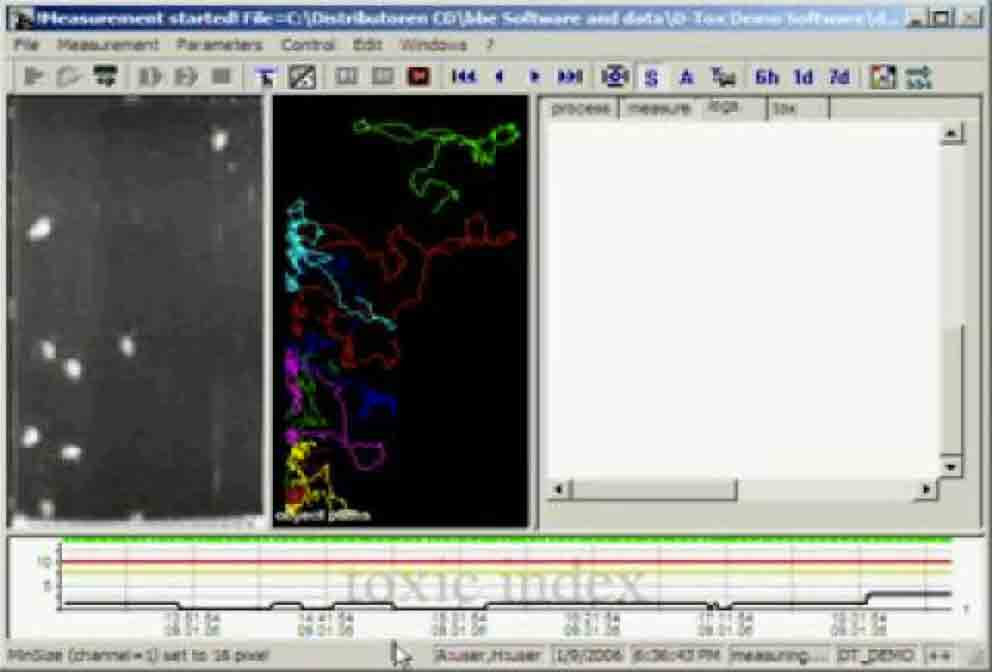The height and width of the screenshot is (672, 992).
Task: Toggle the diagonal slash box icon
Action: click(x=302, y=77)
